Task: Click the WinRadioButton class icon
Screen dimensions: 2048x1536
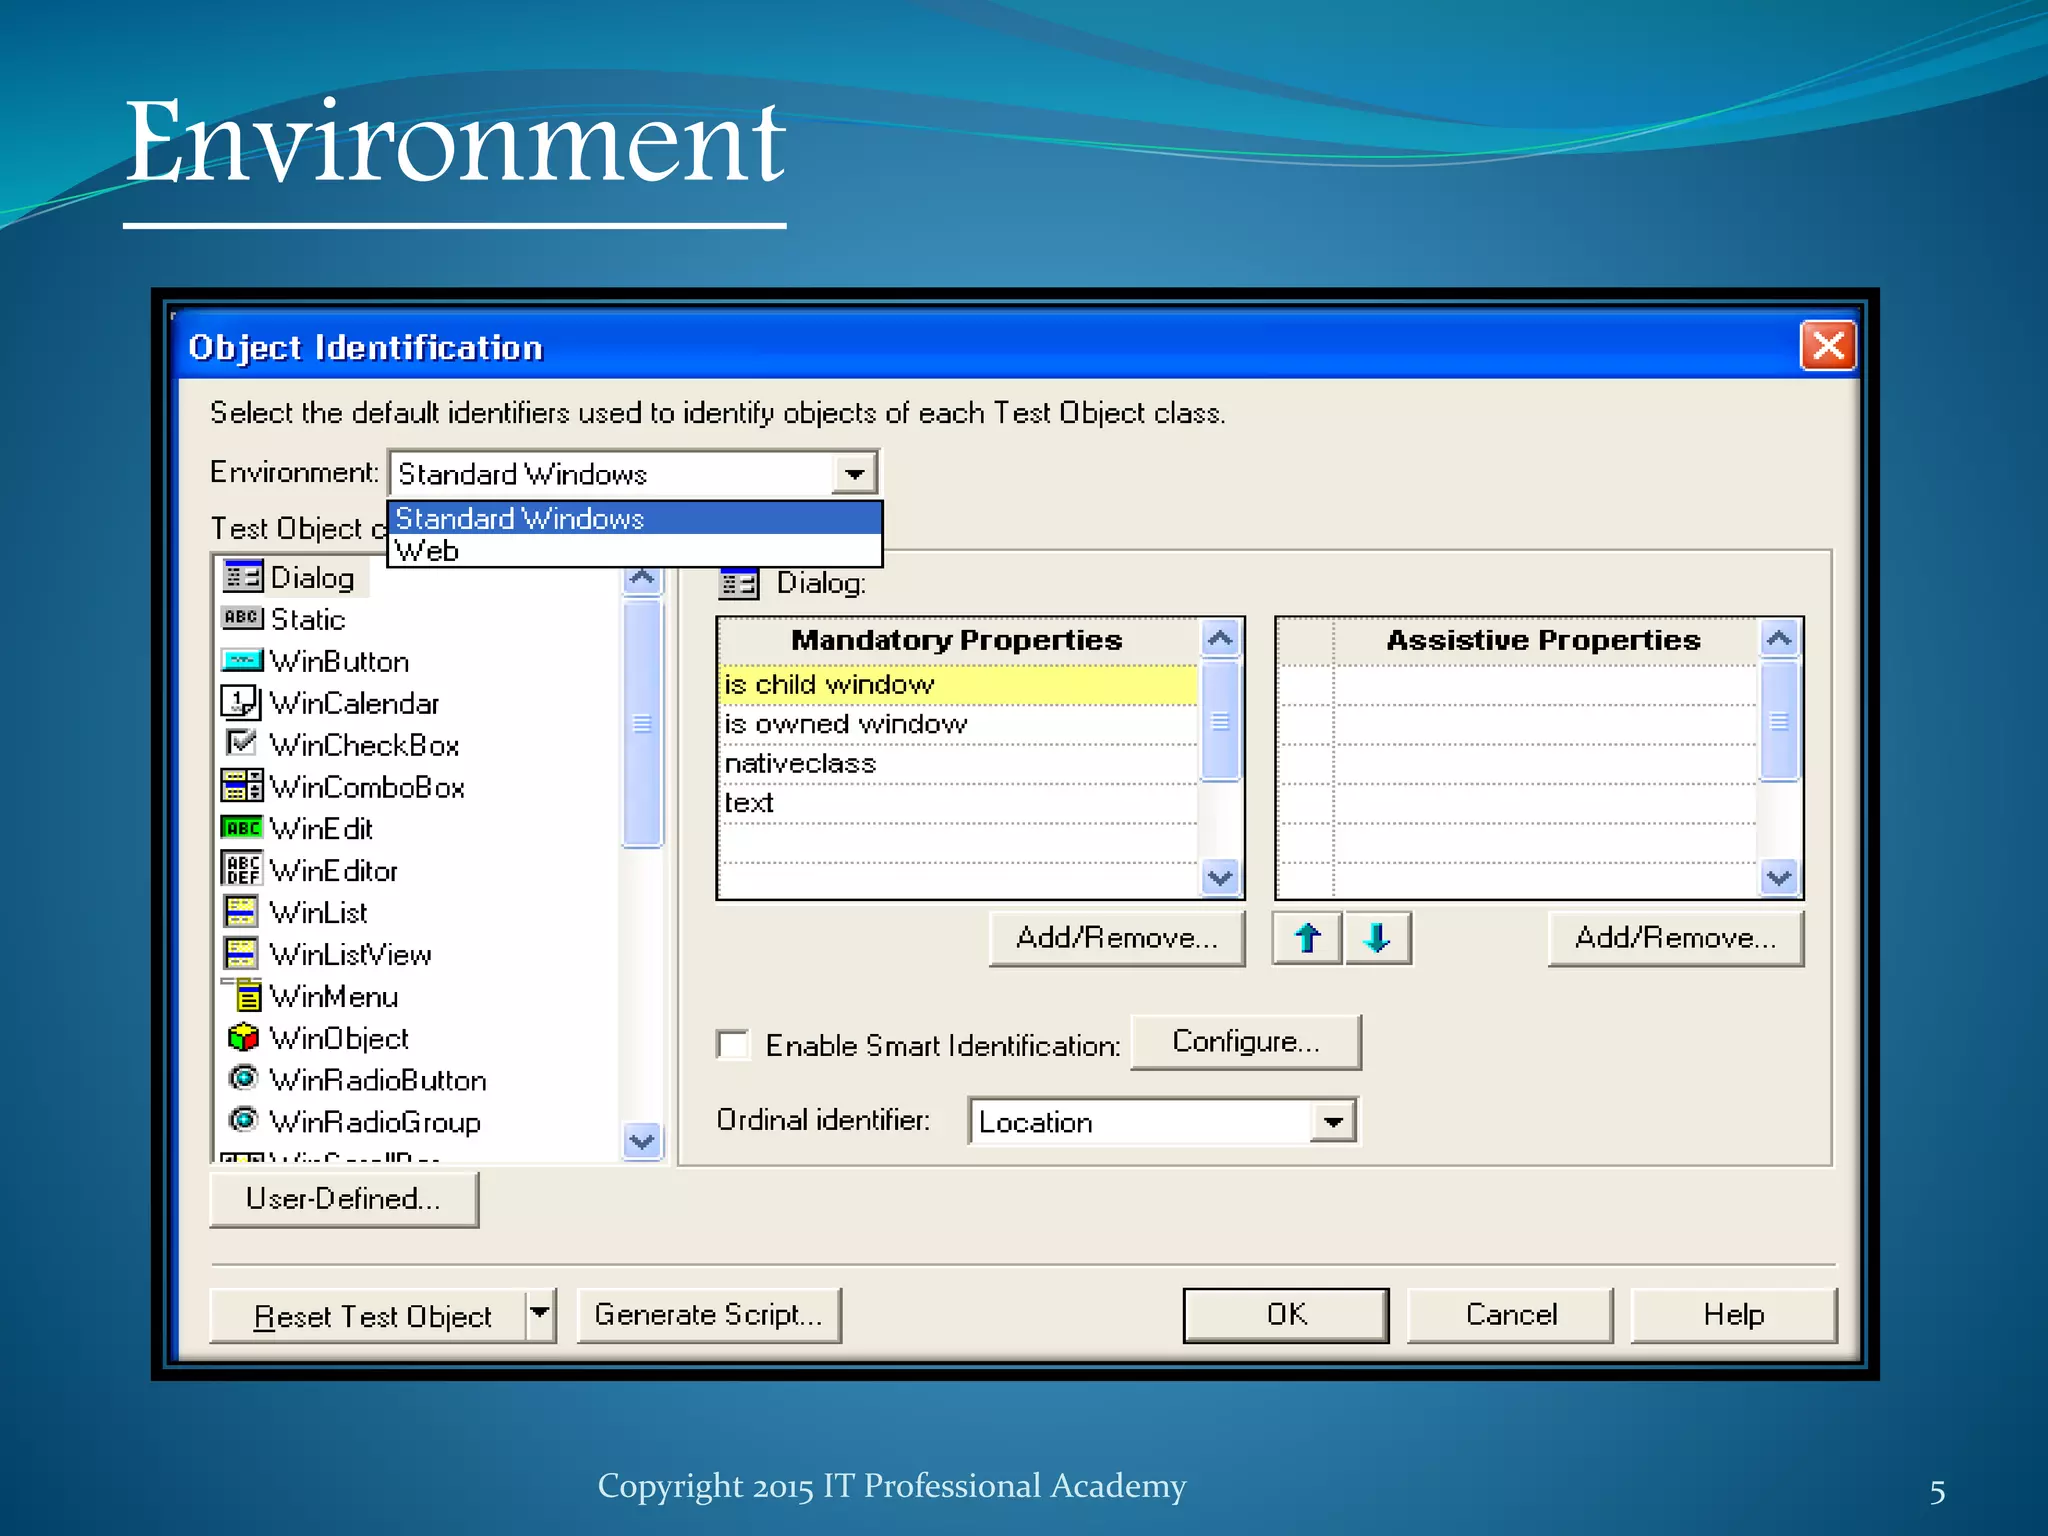Action: [x=243, y=1078]
